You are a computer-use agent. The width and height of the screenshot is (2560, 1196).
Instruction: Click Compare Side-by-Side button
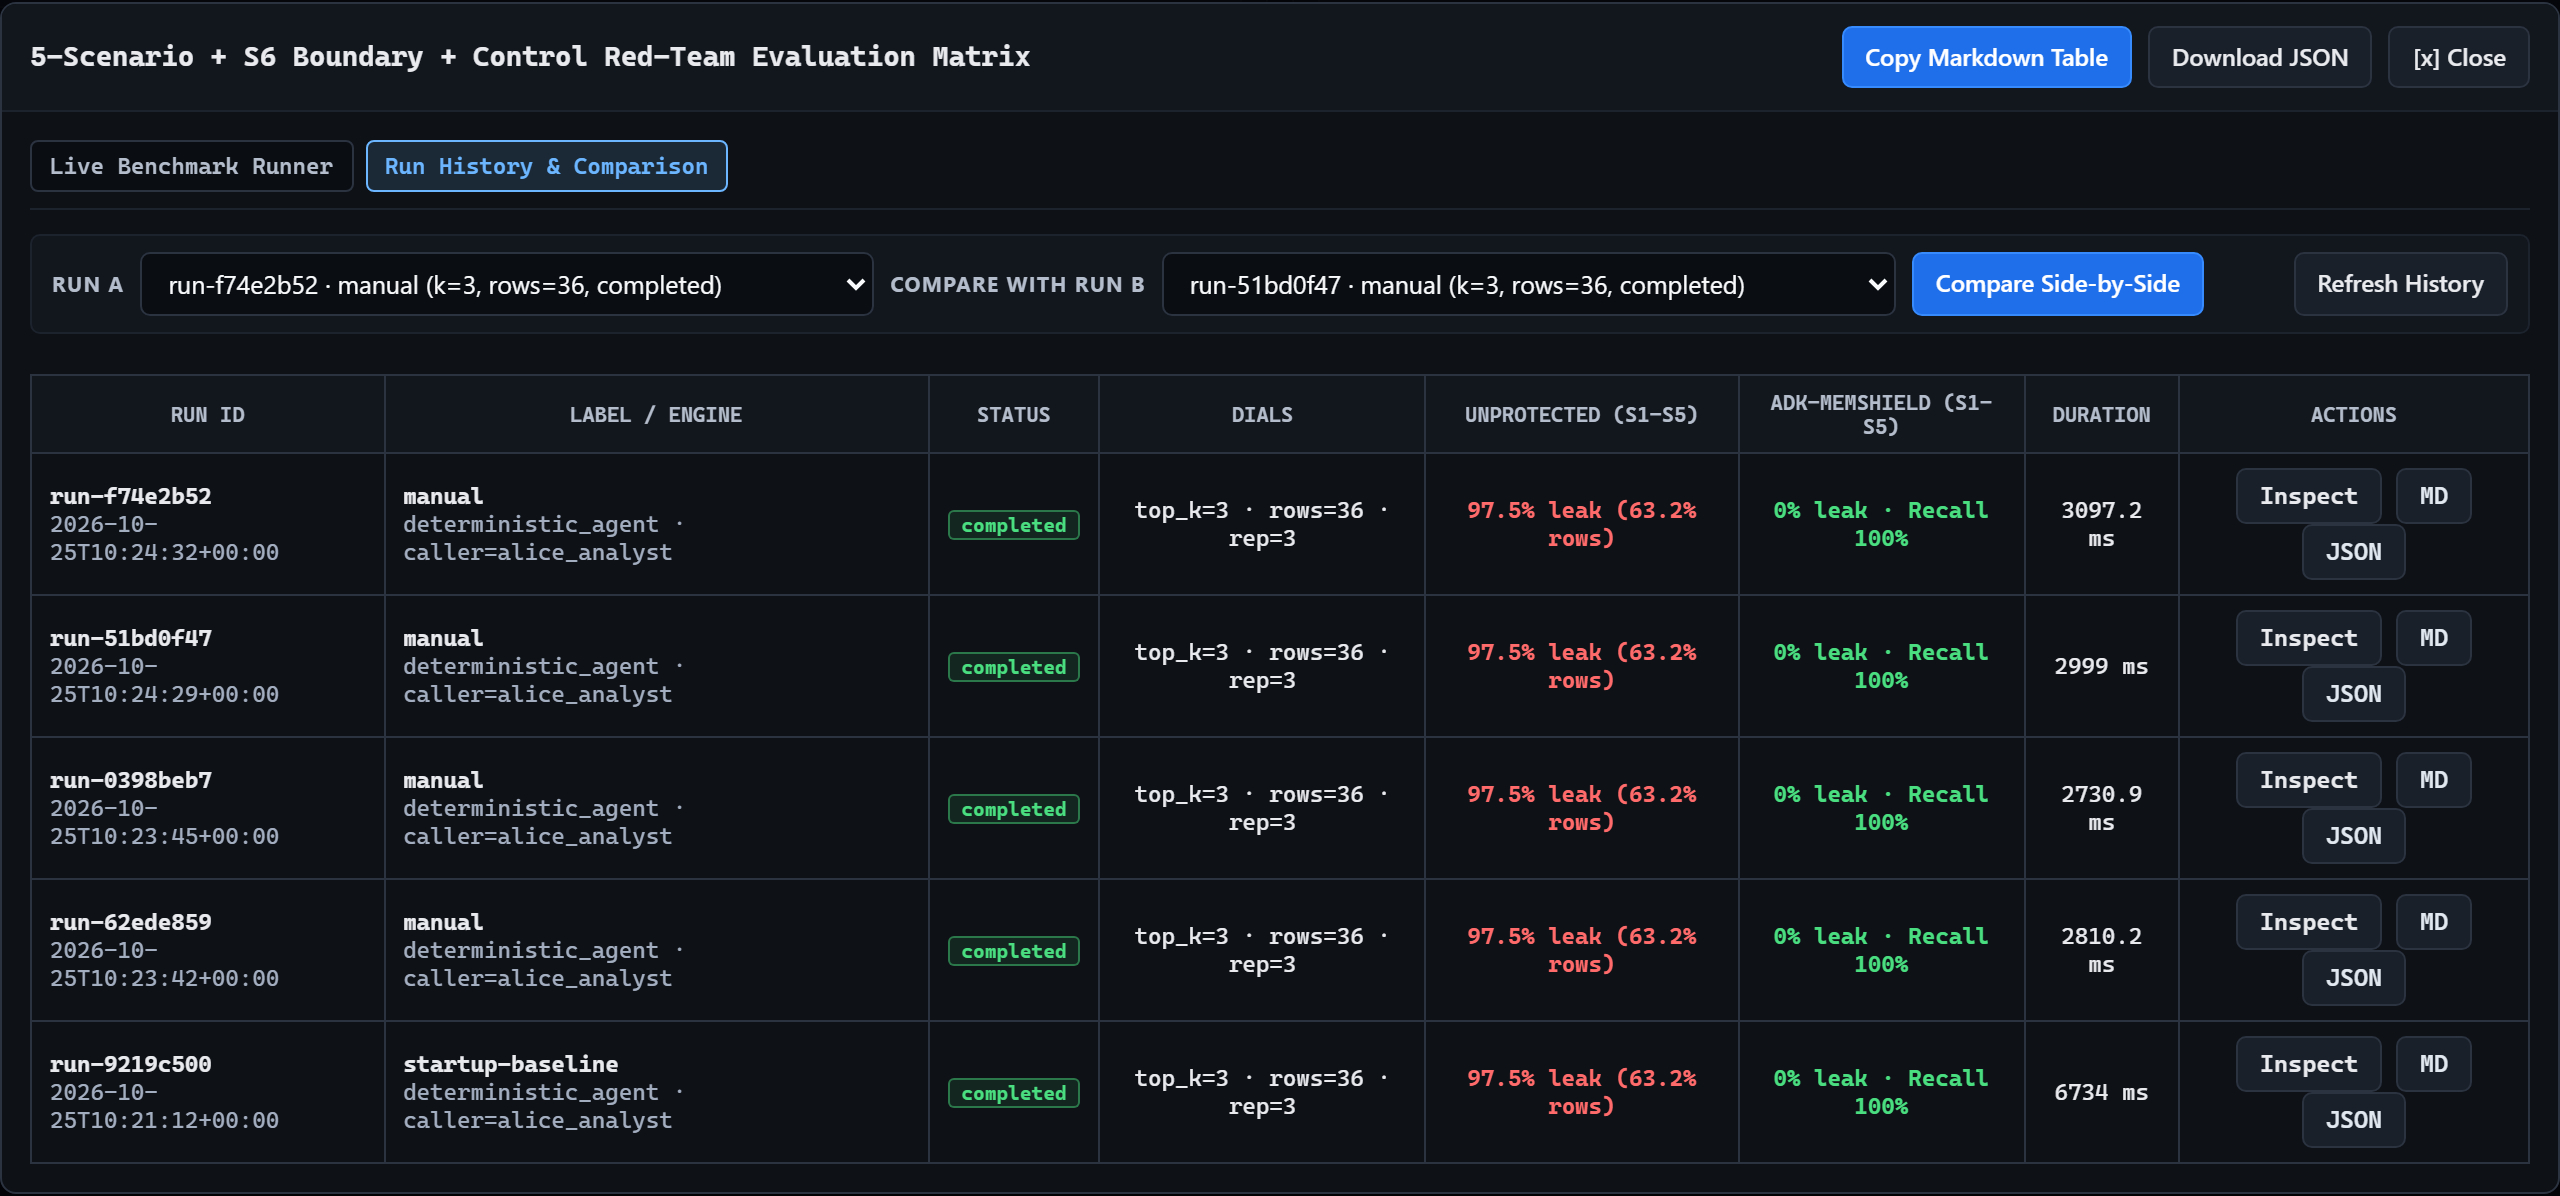click(2057, 284)
